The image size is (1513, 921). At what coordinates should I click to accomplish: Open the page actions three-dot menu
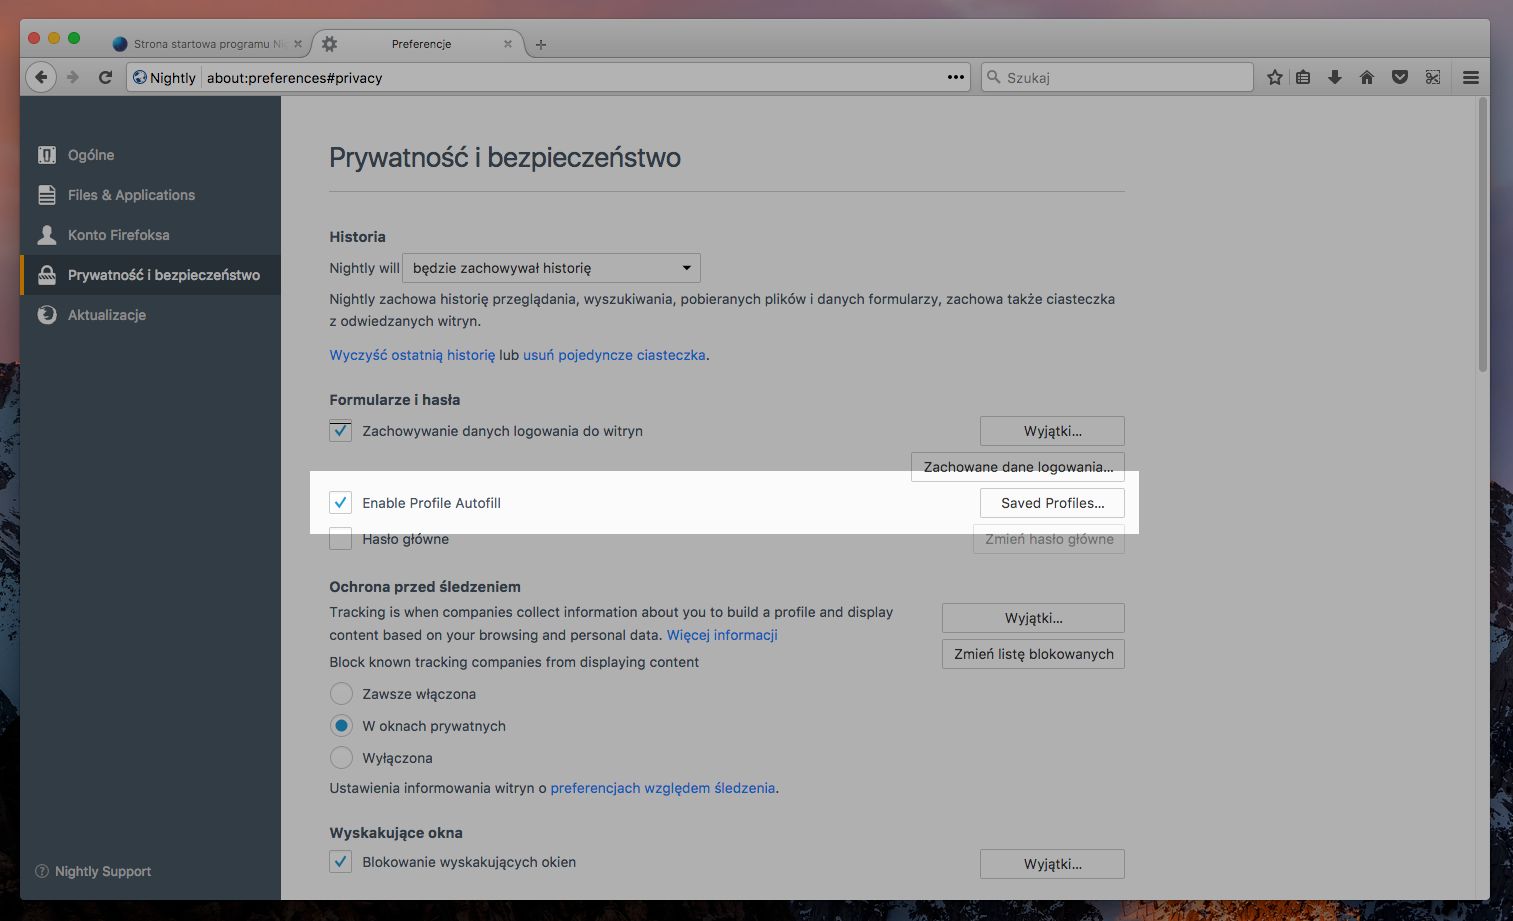pyautogui.click(x=956, y=77)
